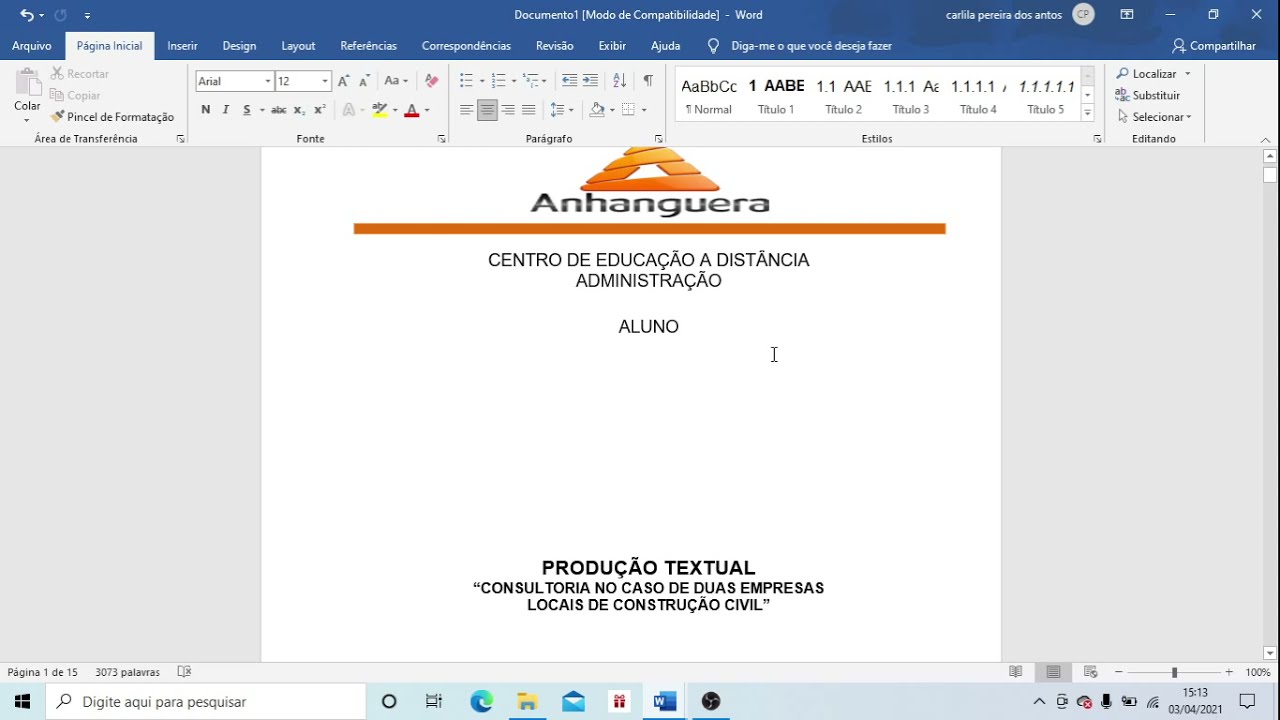This screenshot has width=1280, height=720.
Task: Open underline style dropdown arrow
Action: point(262,110)
